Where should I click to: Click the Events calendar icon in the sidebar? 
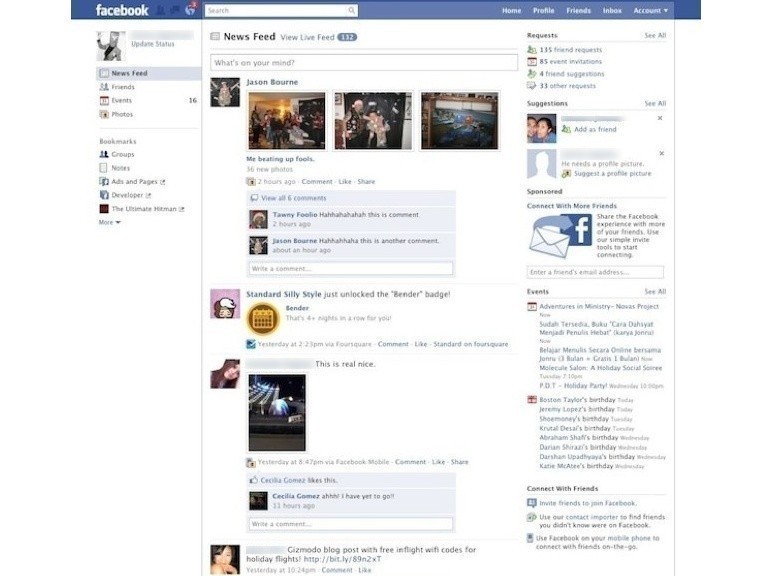[x=104, y=101]
